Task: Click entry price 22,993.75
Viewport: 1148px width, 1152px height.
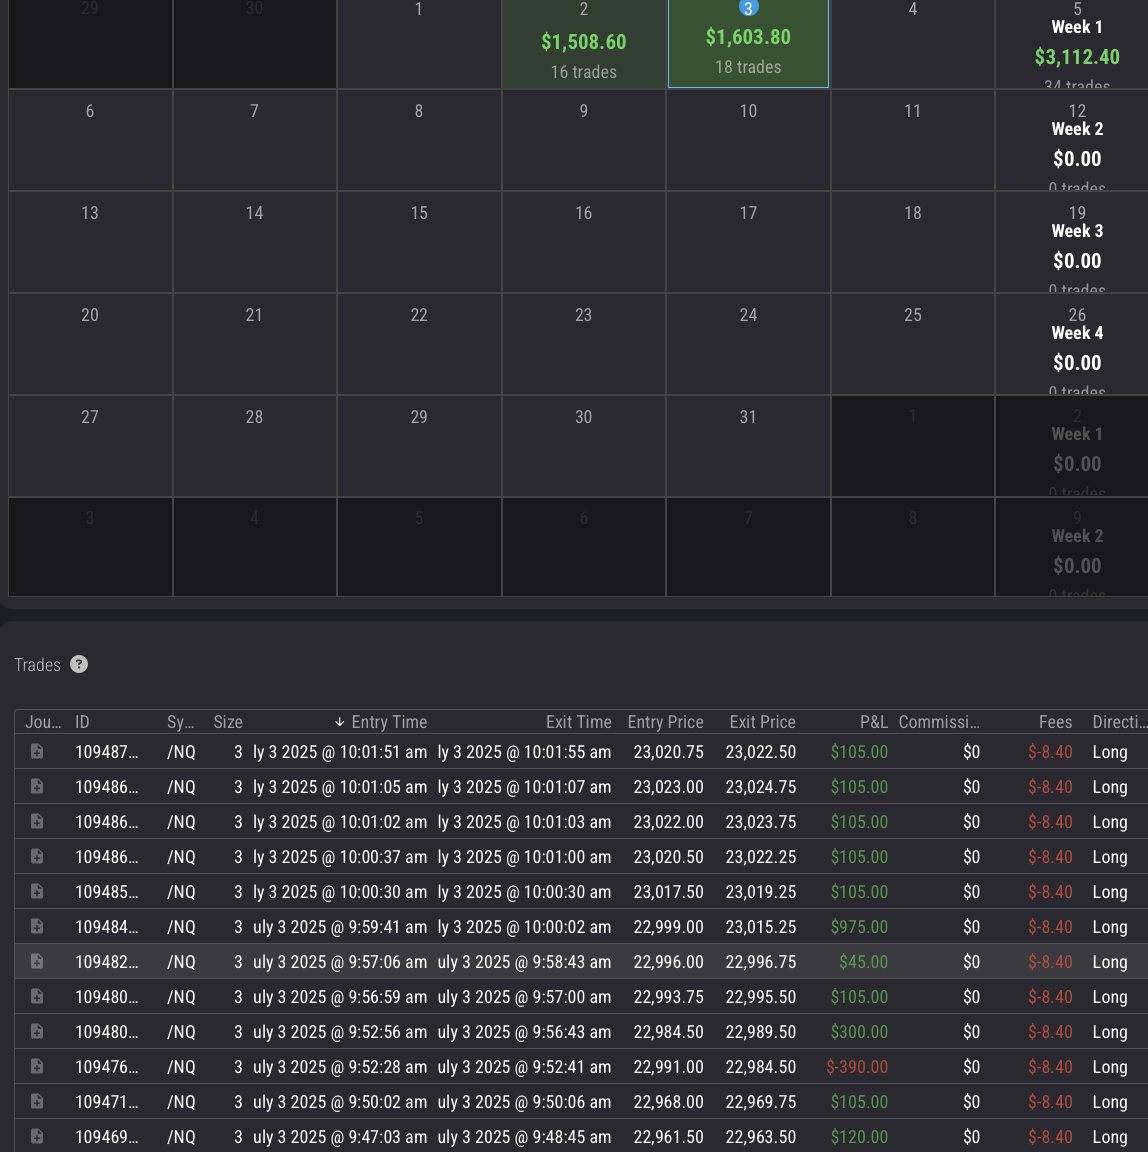Action: click(668, 996)
